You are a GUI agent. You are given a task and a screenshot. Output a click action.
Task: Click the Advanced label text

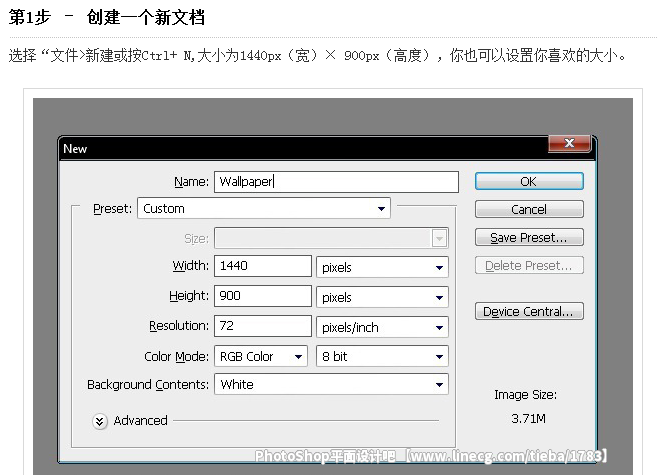(x=140, y=420)
